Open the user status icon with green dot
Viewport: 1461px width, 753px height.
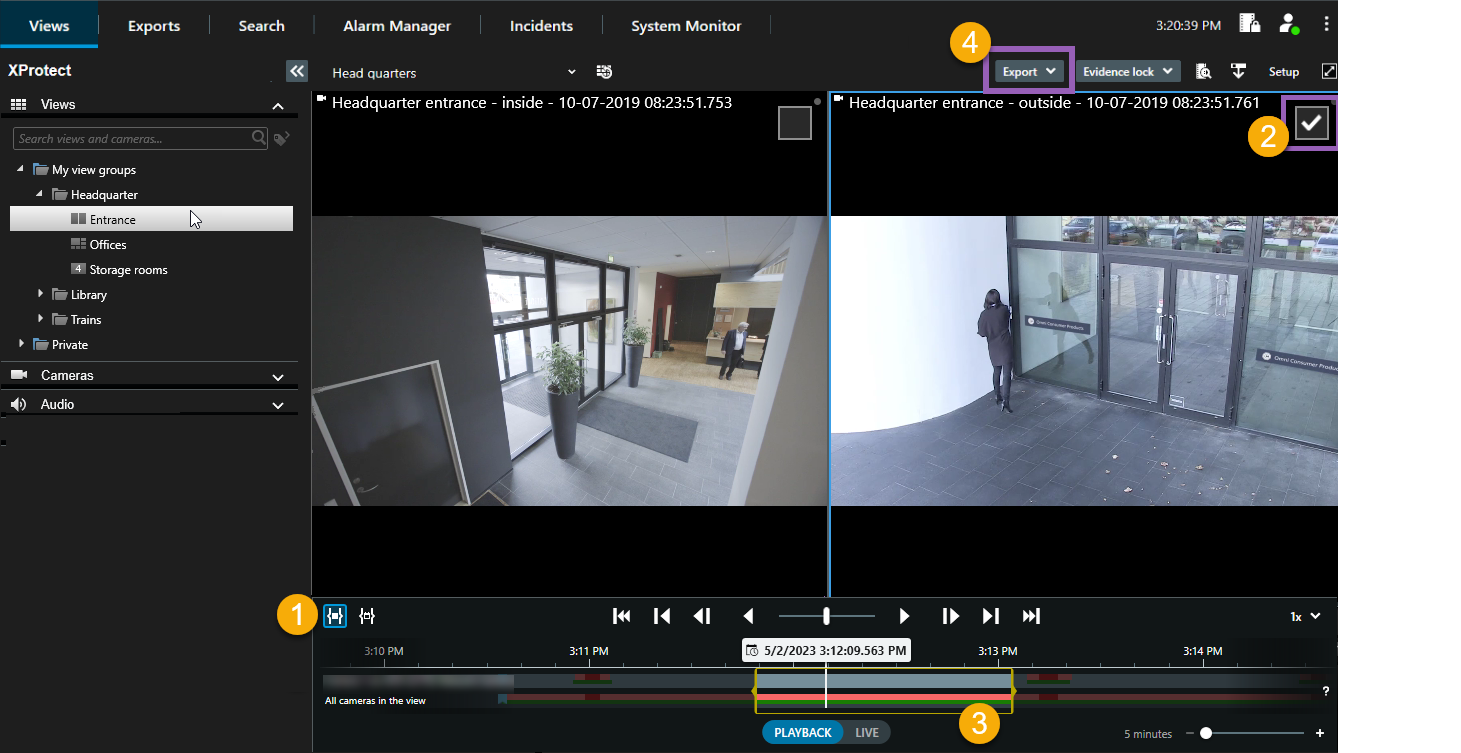click(x=1288, y=24)
